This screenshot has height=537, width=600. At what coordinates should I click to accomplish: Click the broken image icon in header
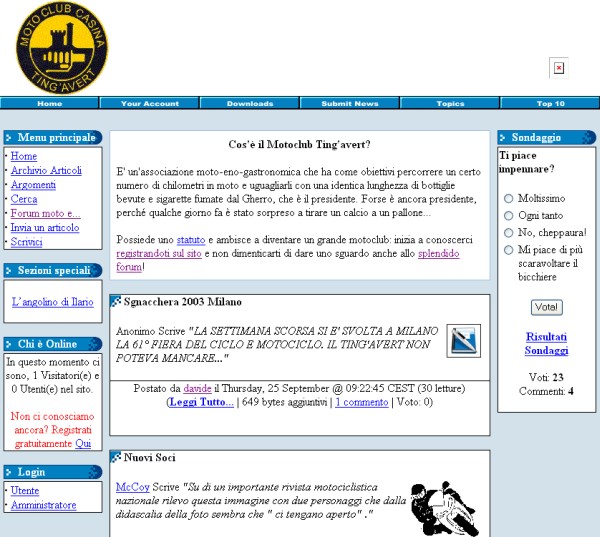559,68
